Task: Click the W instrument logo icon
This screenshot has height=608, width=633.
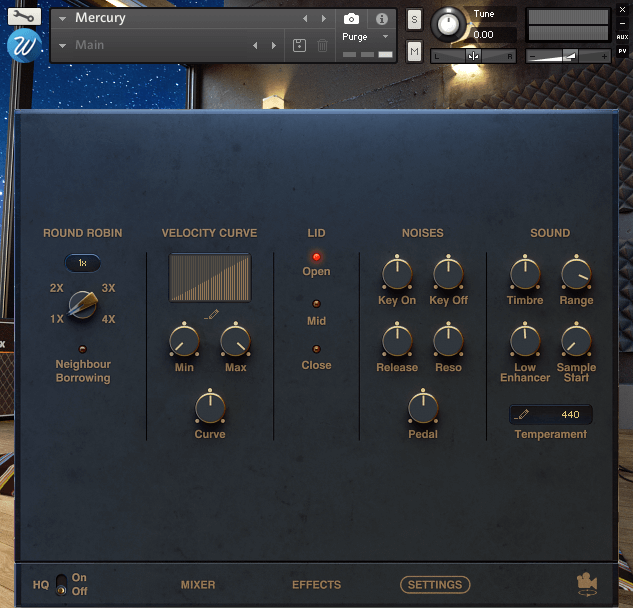Action: [24, 46]
